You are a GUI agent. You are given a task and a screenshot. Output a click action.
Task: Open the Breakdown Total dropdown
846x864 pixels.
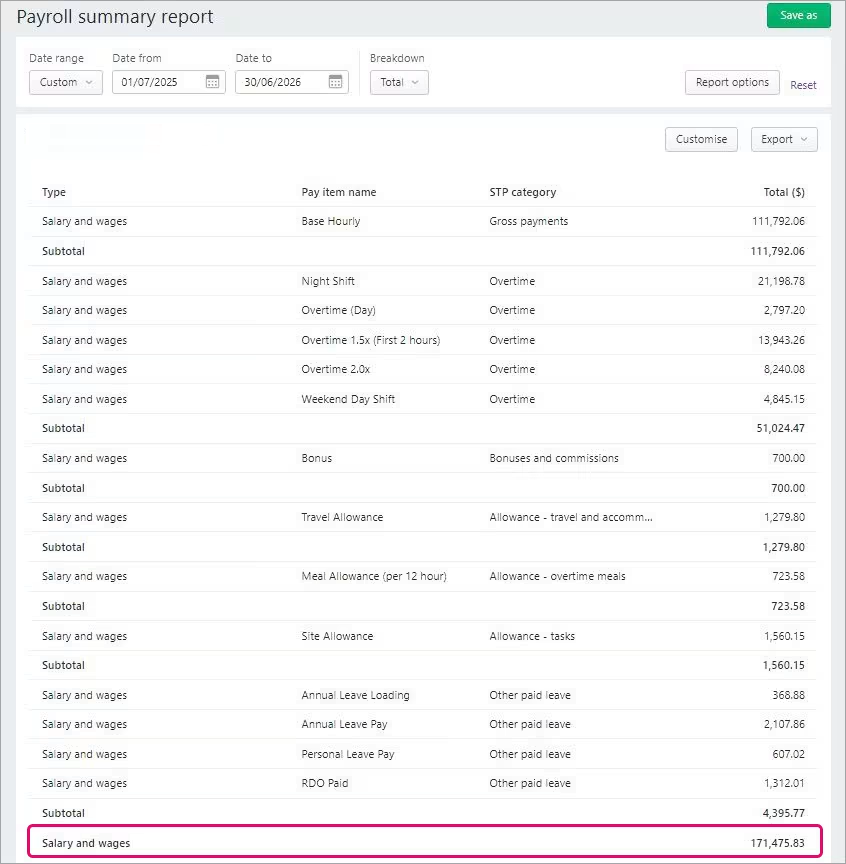[x=399, y=82]
